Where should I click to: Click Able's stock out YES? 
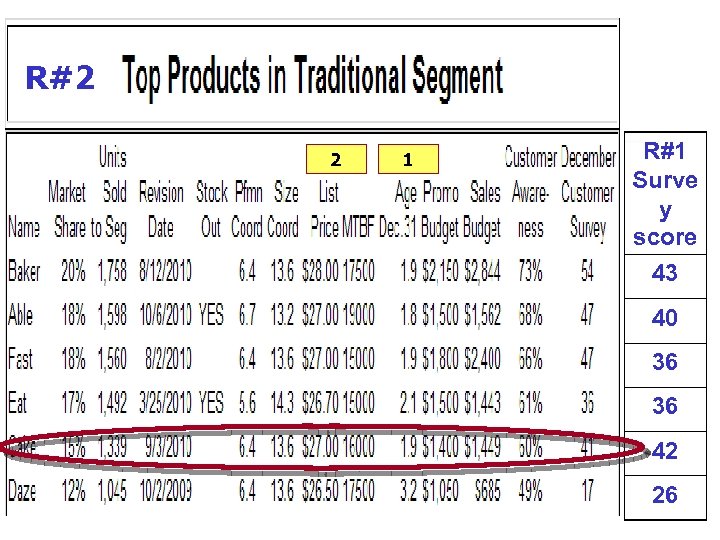tap(211, 315)
